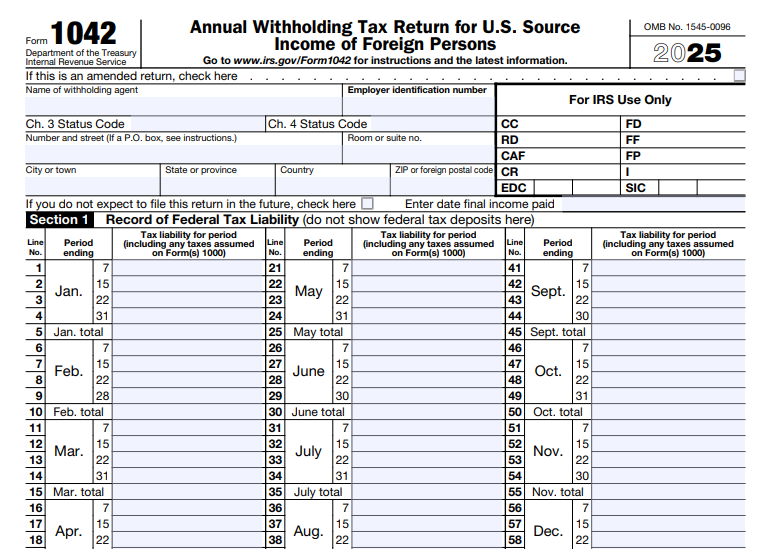771x549 pixels.
Task: Focus the Country field
Action: (333, 186)
